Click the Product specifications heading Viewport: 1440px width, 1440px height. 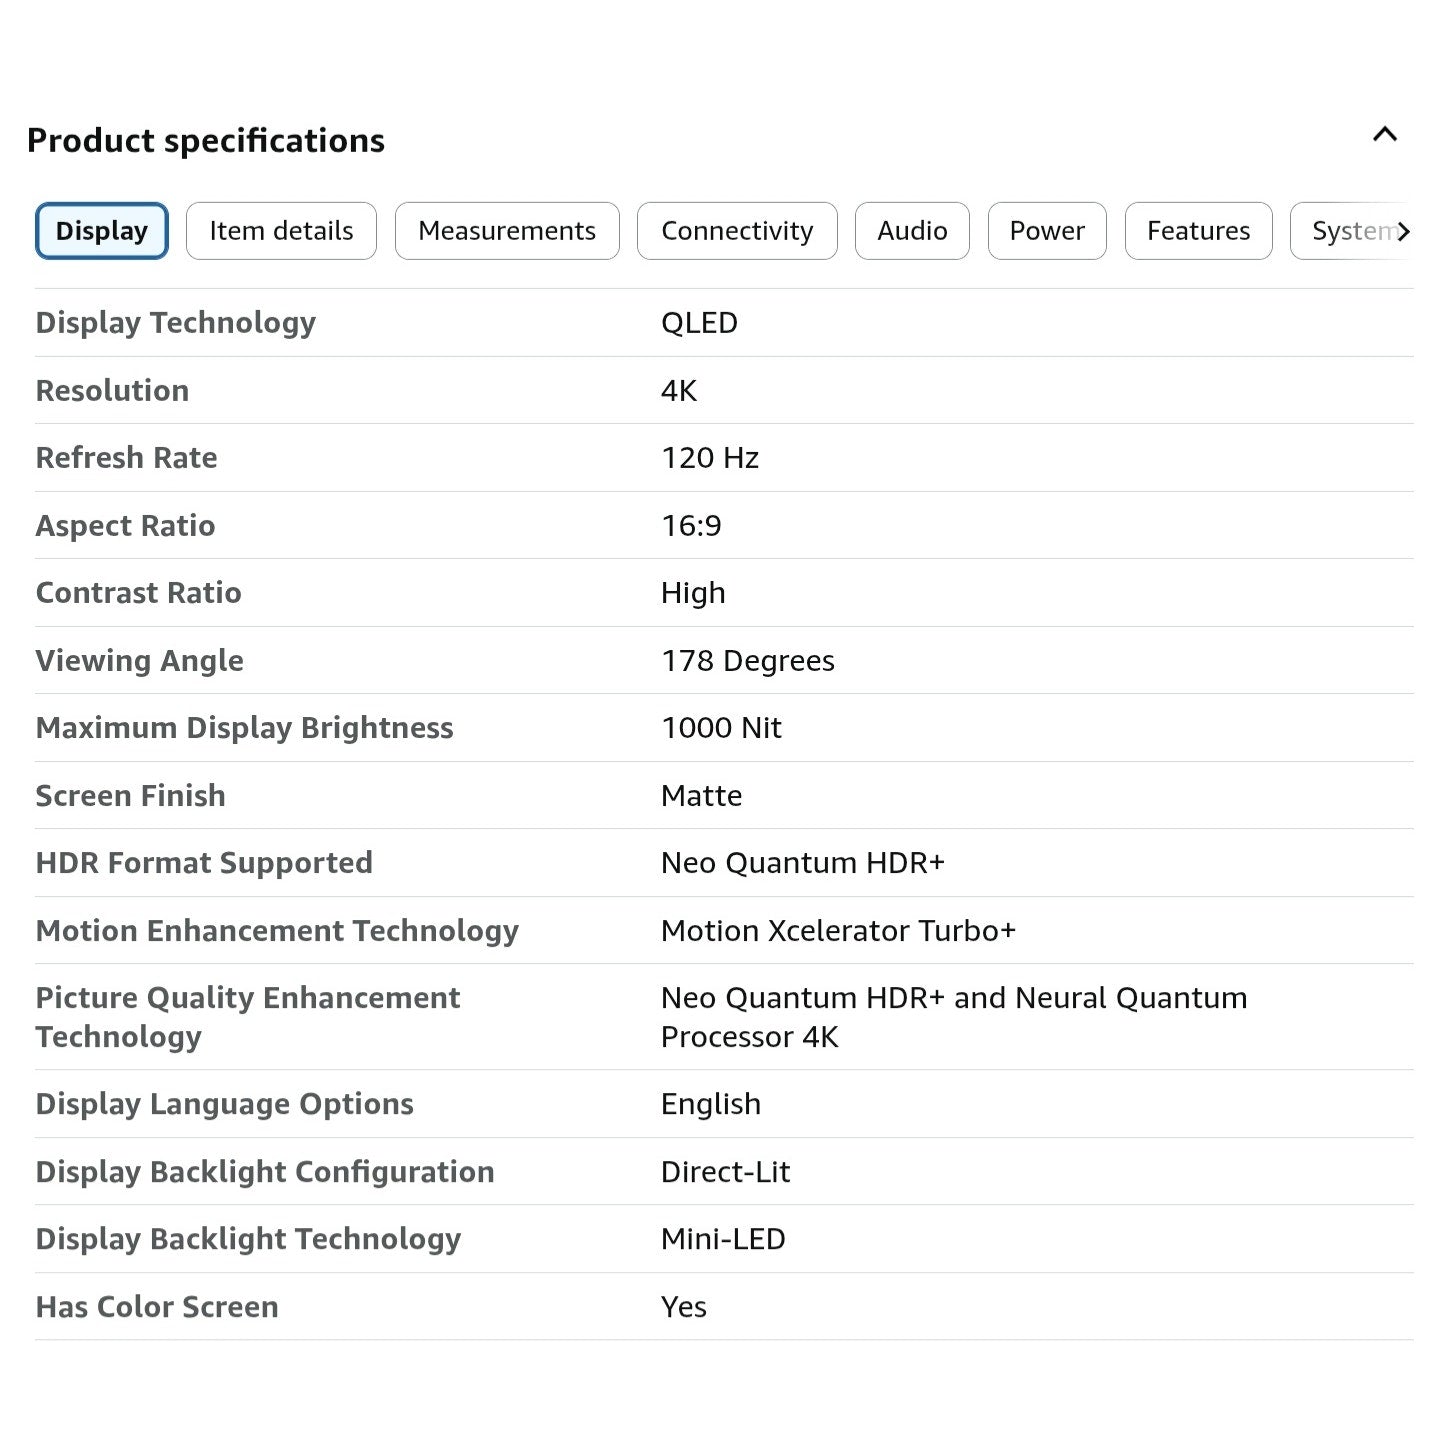tap(206, 141)
